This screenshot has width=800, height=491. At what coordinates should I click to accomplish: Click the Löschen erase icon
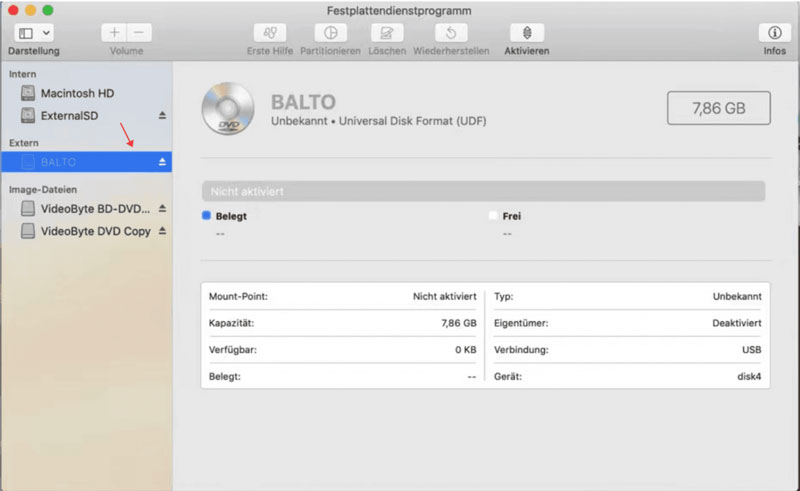point(386,33)
